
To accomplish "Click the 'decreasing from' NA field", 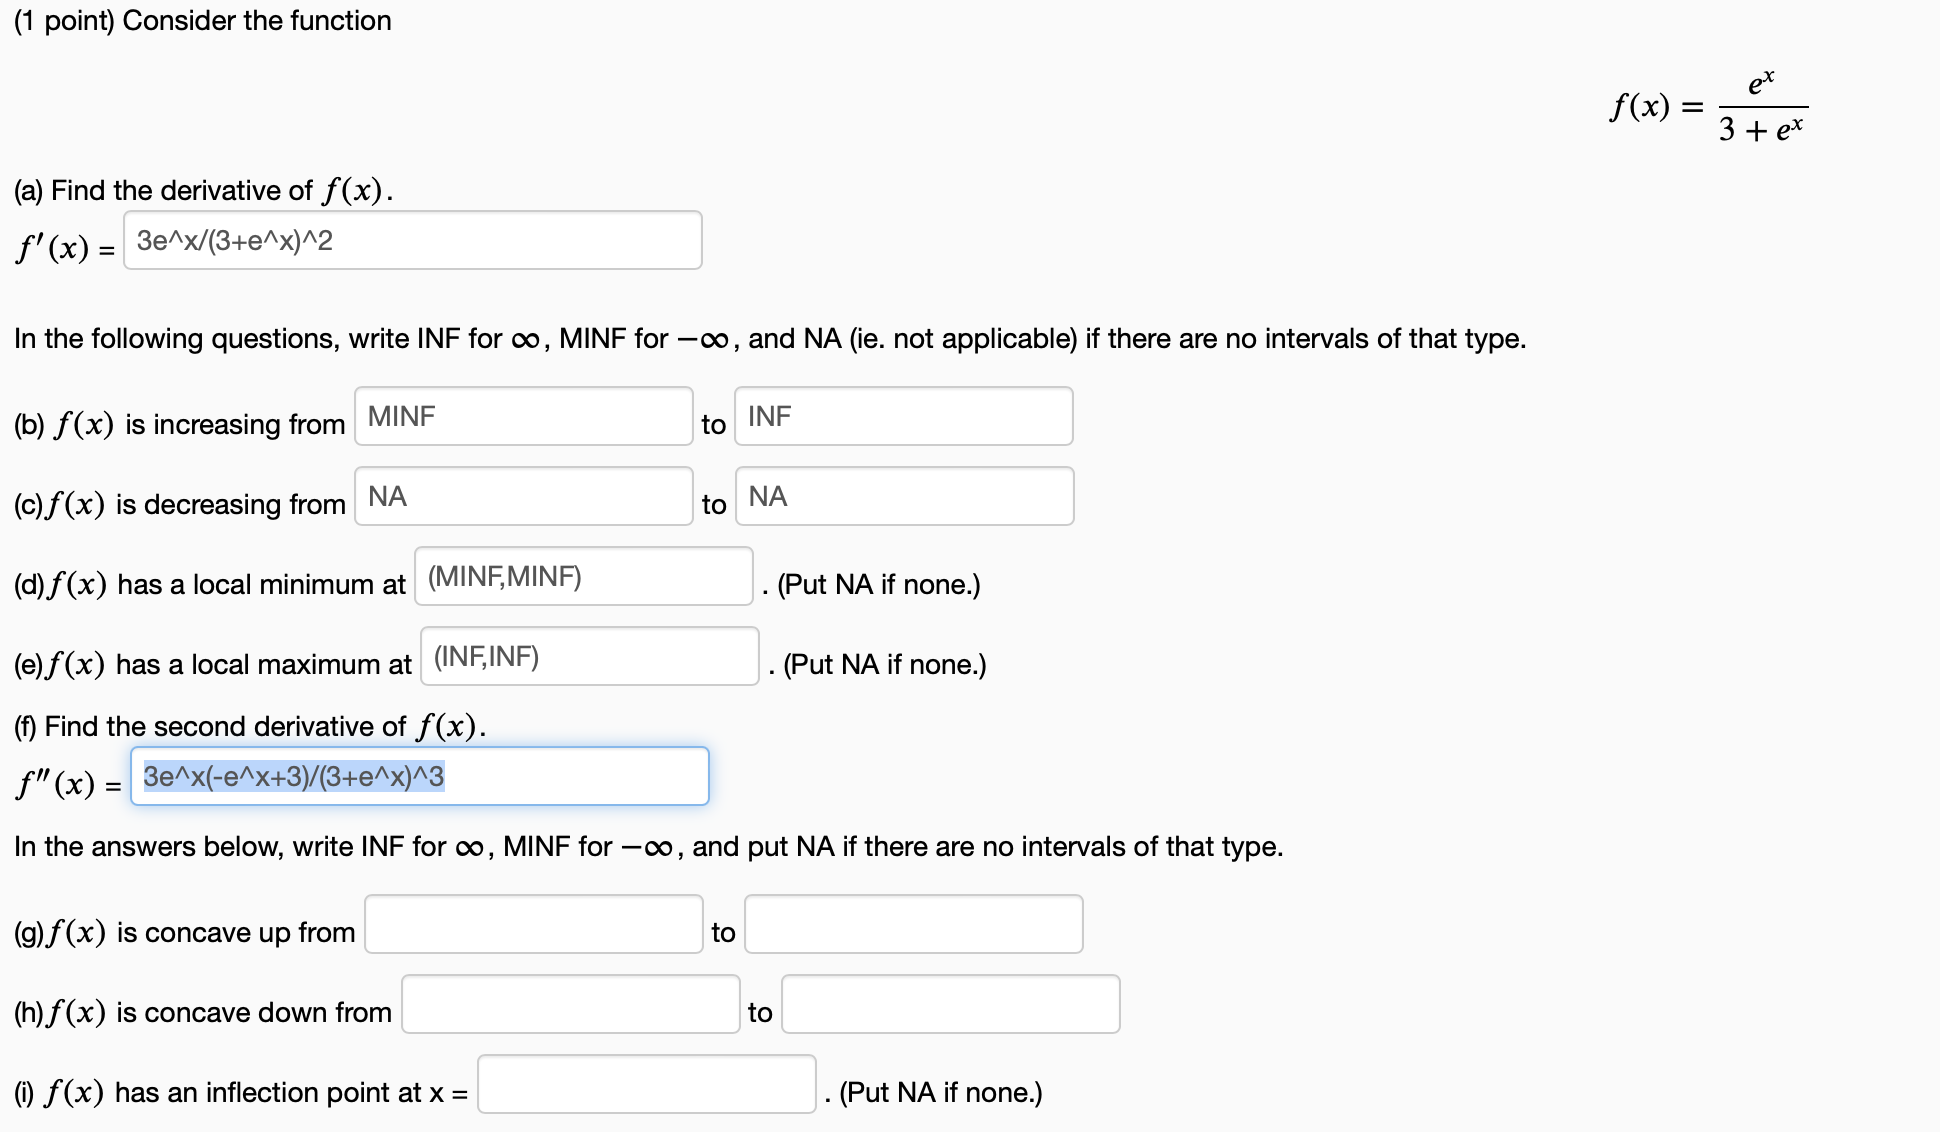I will 523,496.
